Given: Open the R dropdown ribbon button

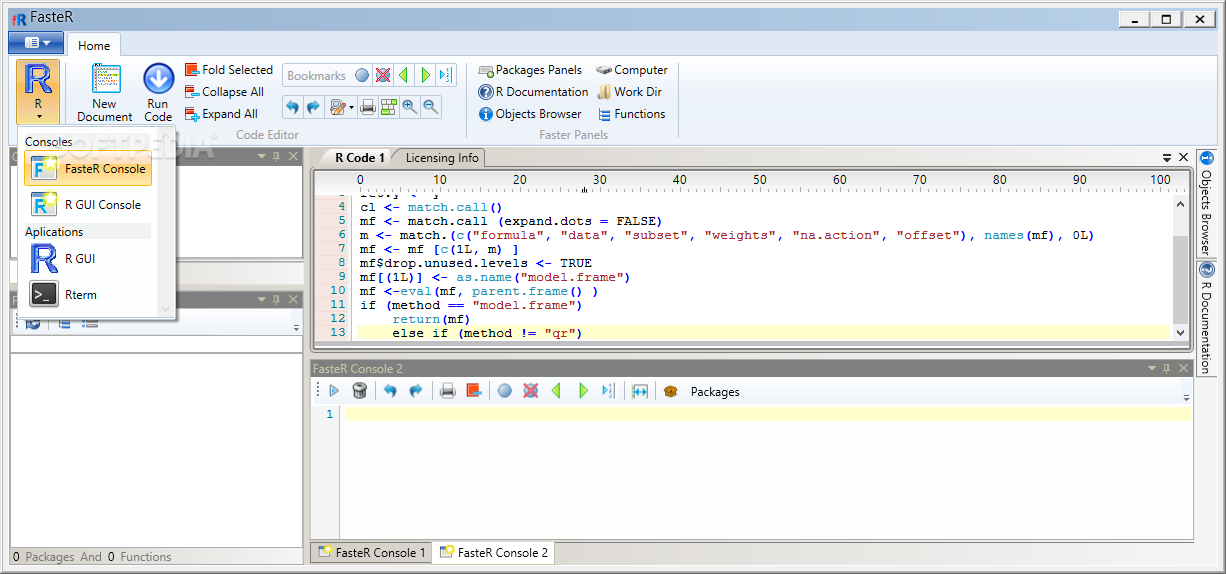Looking at the screenshot, I should (38, 92).
